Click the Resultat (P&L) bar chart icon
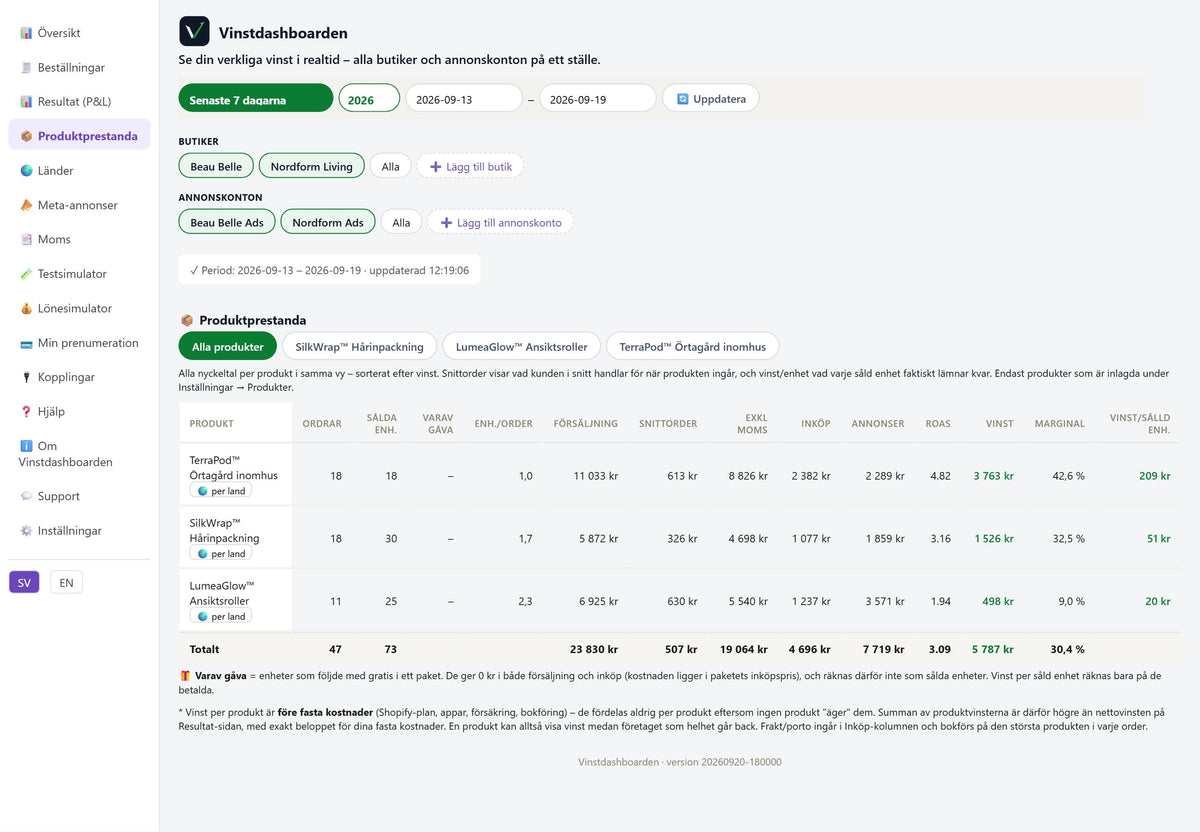Image resolution: width=1200 pixels, height=832 pixels. (x=26, y=102)
